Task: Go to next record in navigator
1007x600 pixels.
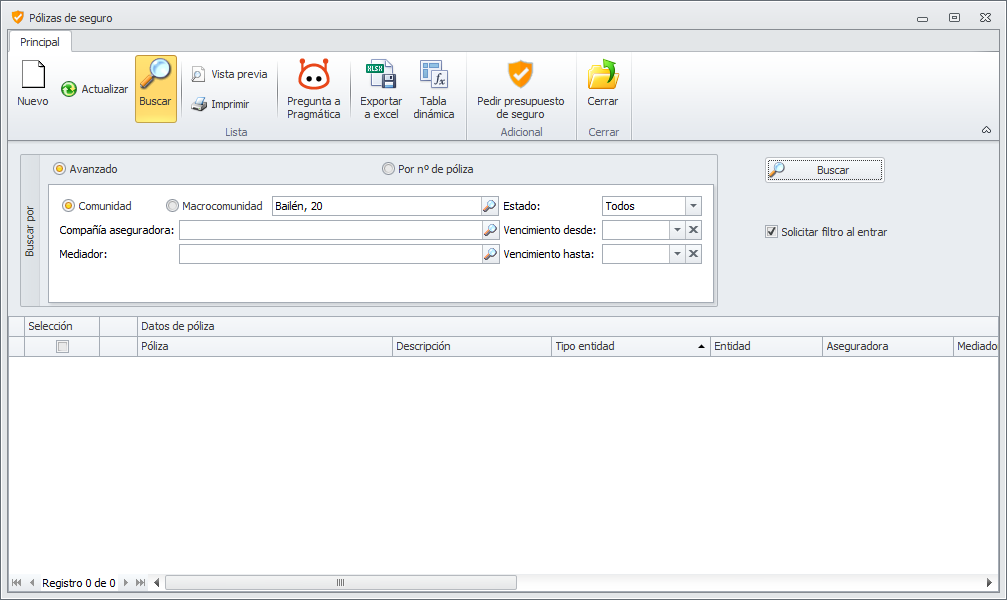Action: [125, 583]
